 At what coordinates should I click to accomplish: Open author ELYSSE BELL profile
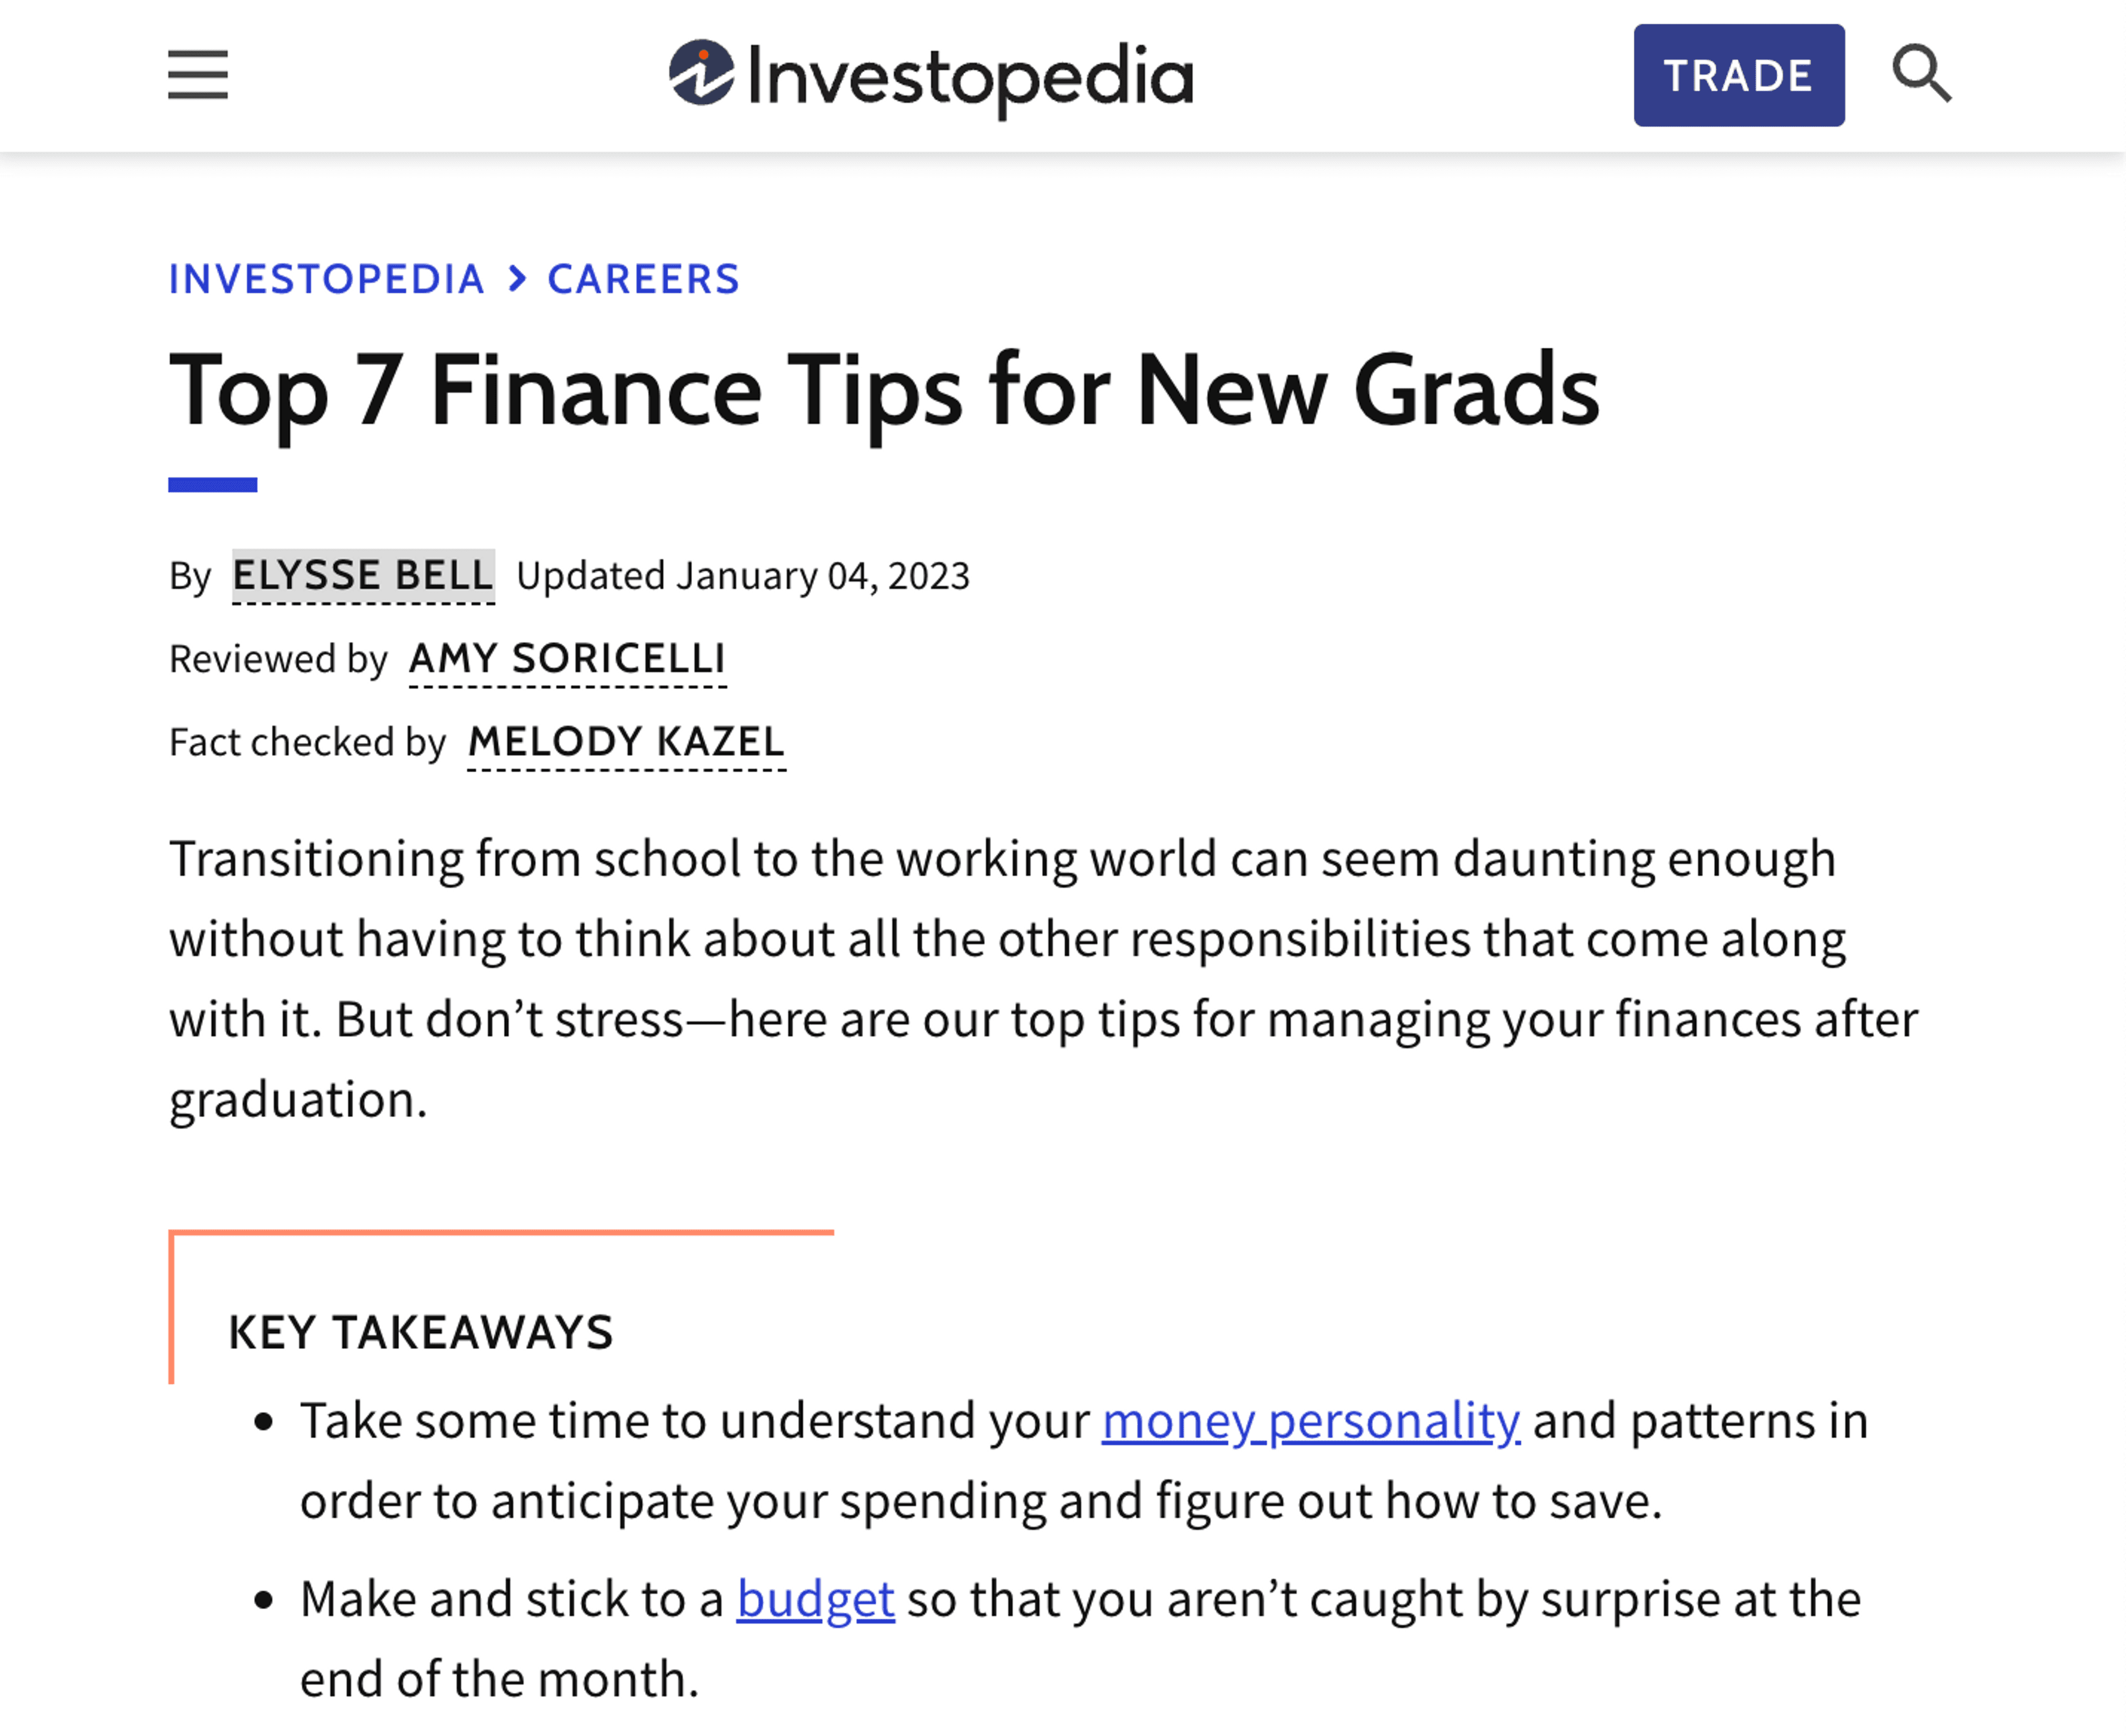363,576
